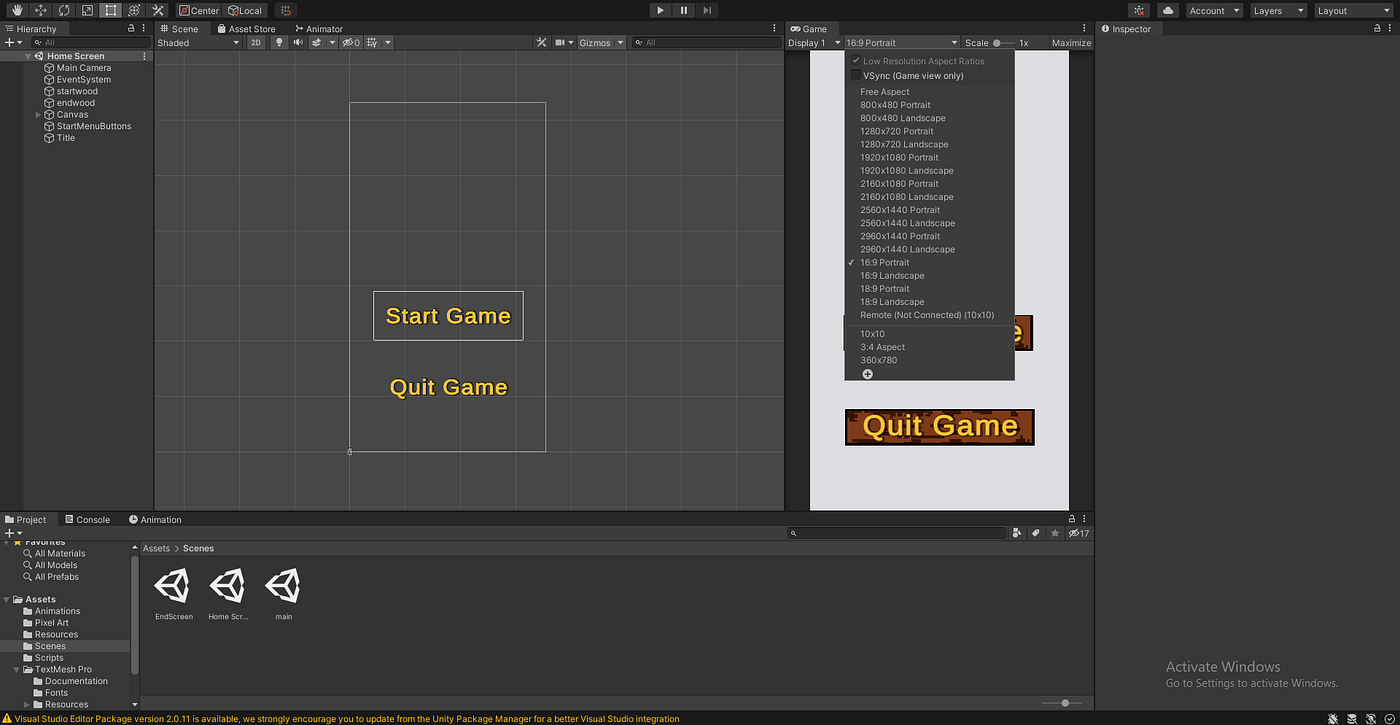Switch to the Animation tab
This screenshot has width=1400, height=725.
point(155,520)
